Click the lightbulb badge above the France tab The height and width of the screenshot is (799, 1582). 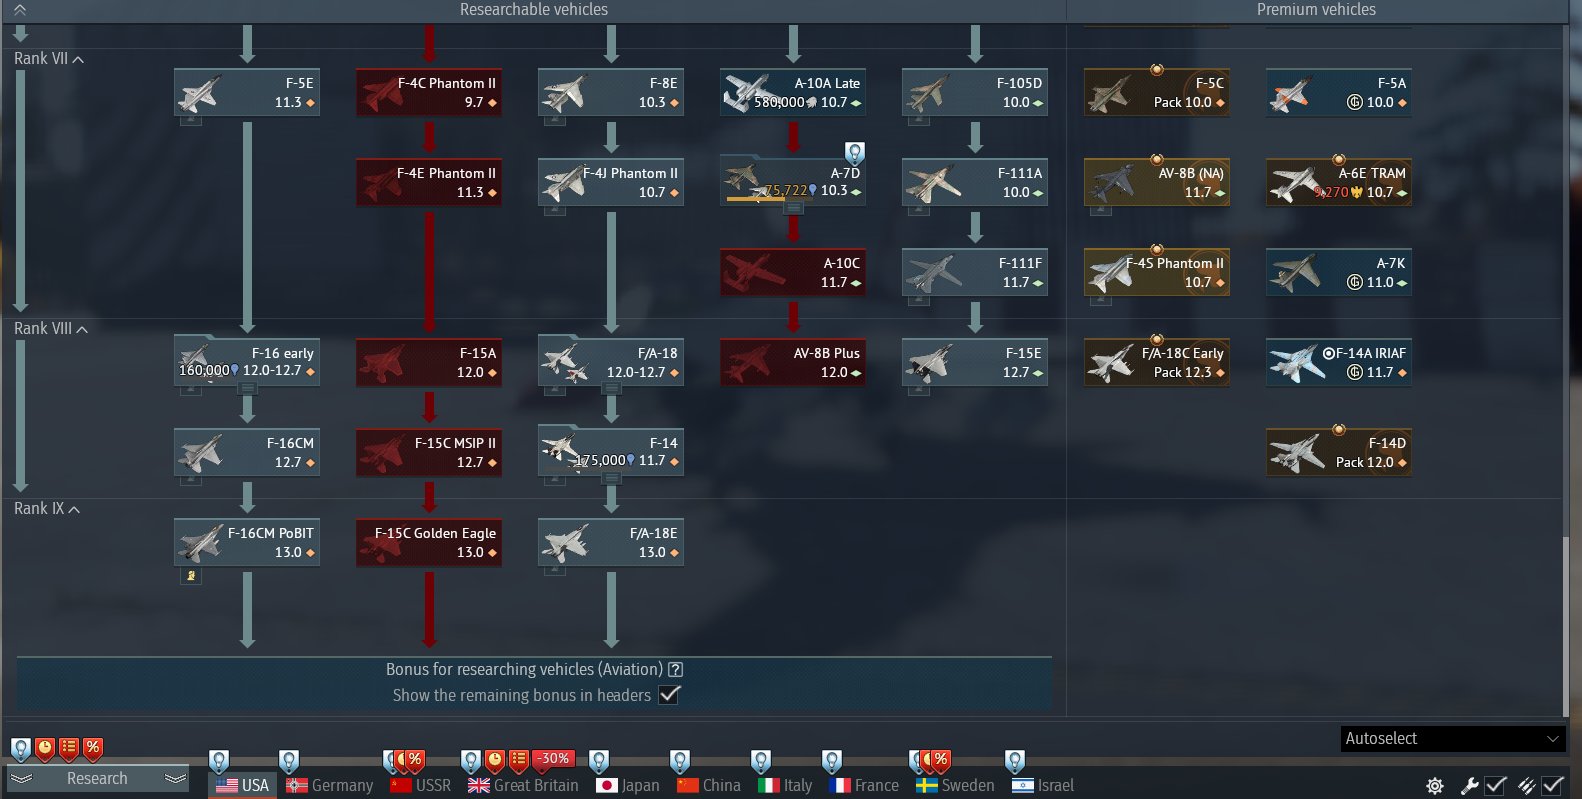pos(832,761)
